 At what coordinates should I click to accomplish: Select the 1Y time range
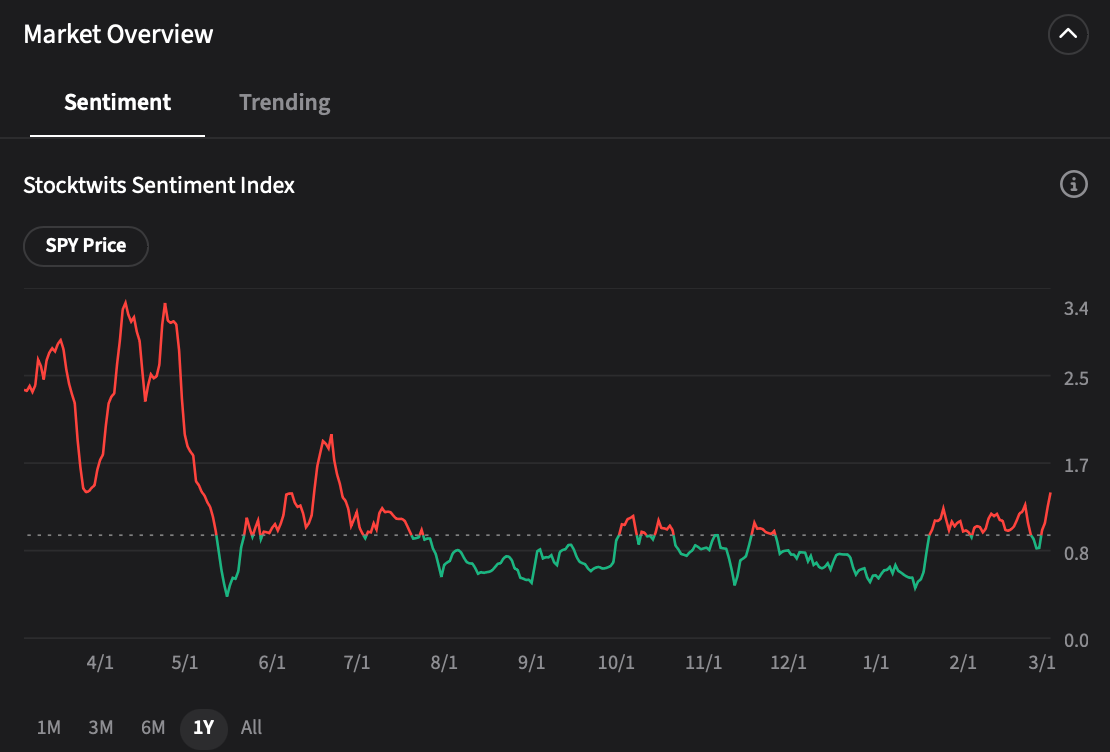[204, 728]
